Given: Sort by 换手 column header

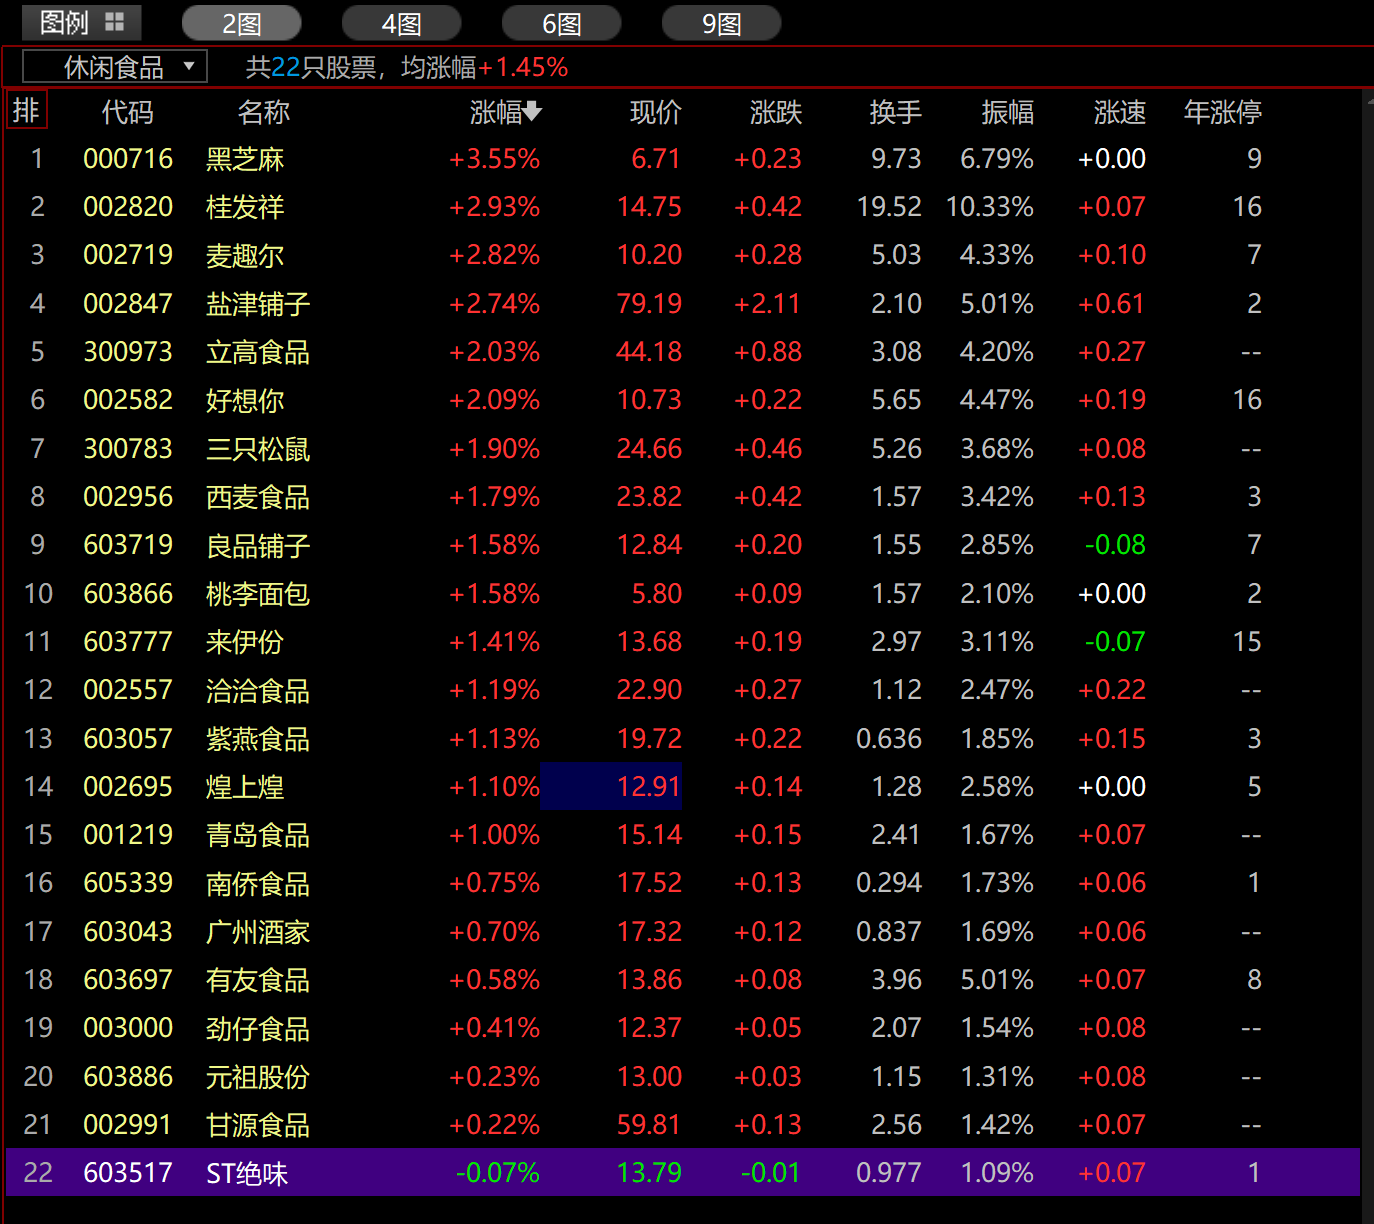Looking at the screenshot, I should click(x=895, y=112).
